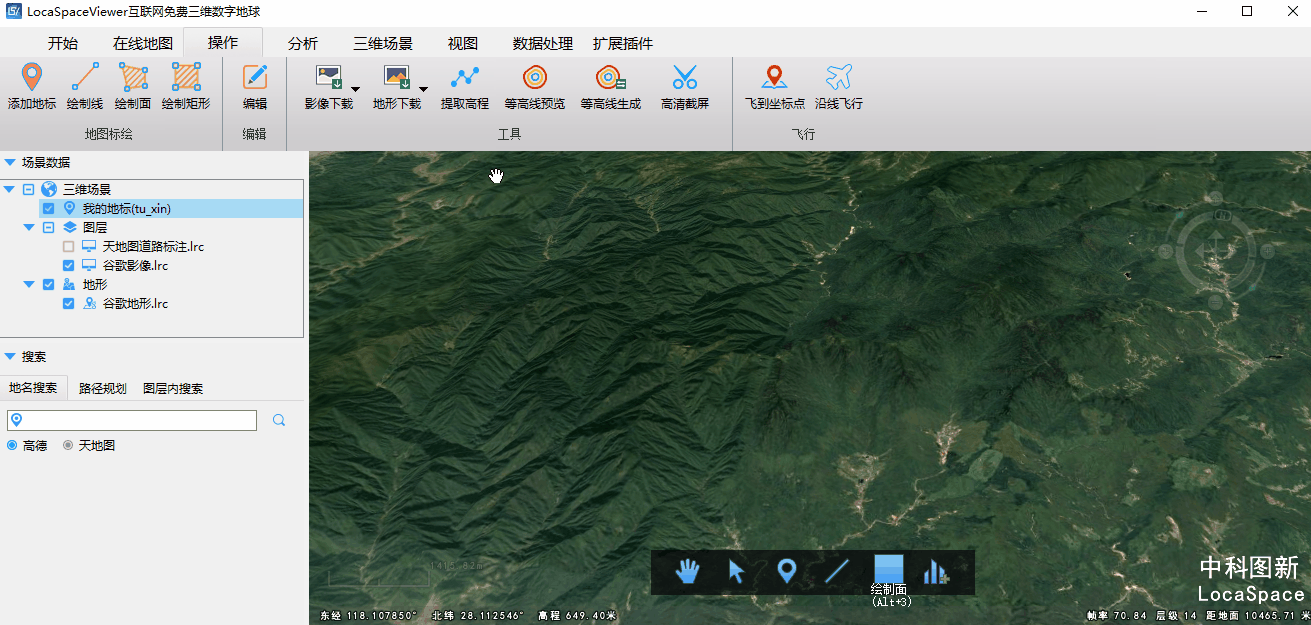Select 我的地标(tu_xin) tree row text

point(127,208)
